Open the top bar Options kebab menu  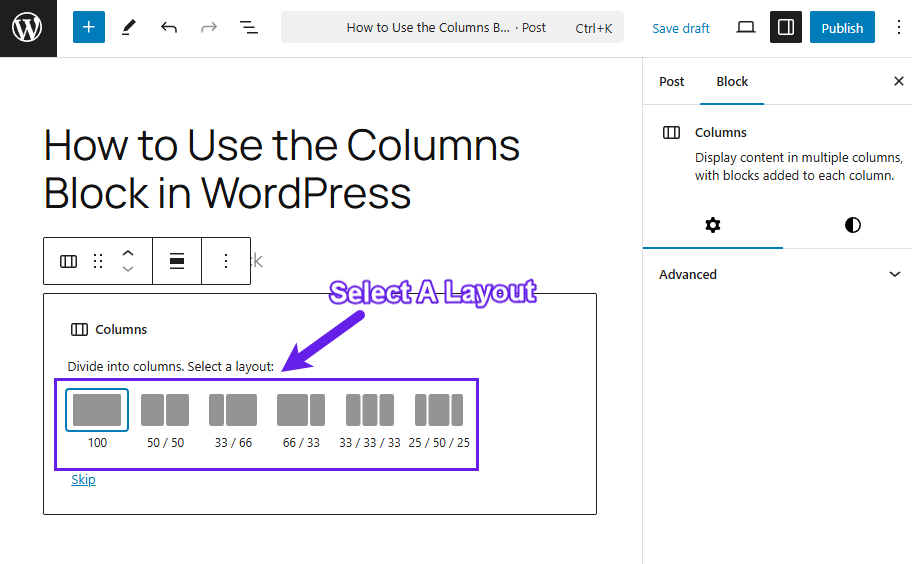click(x=897, y=28)
